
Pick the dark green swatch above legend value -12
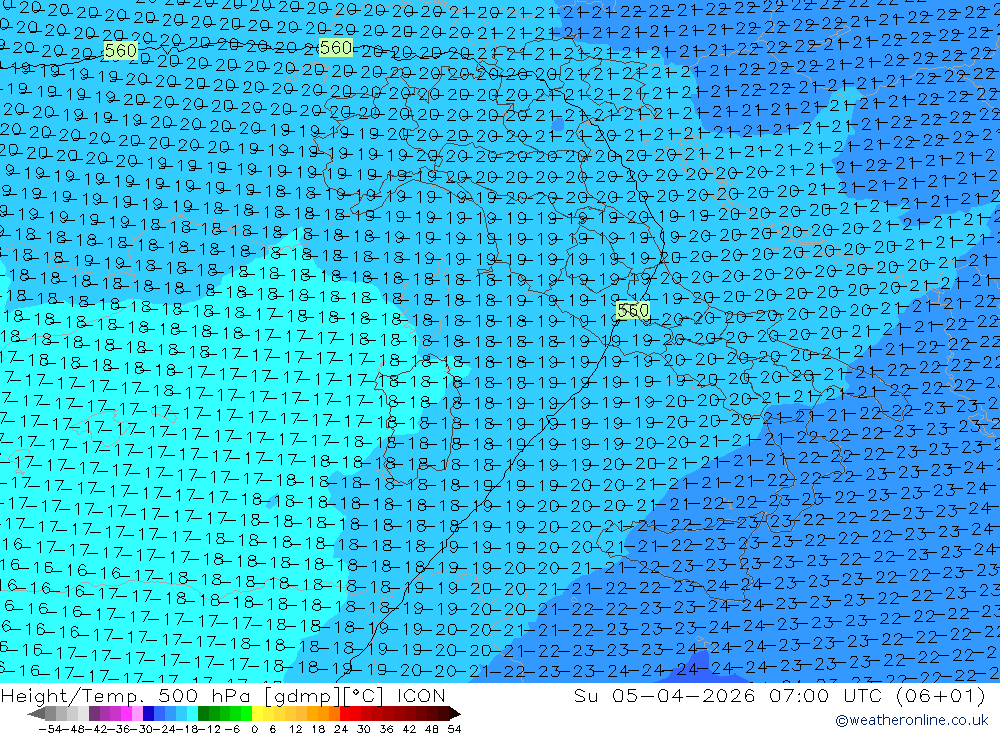[203, 713]
